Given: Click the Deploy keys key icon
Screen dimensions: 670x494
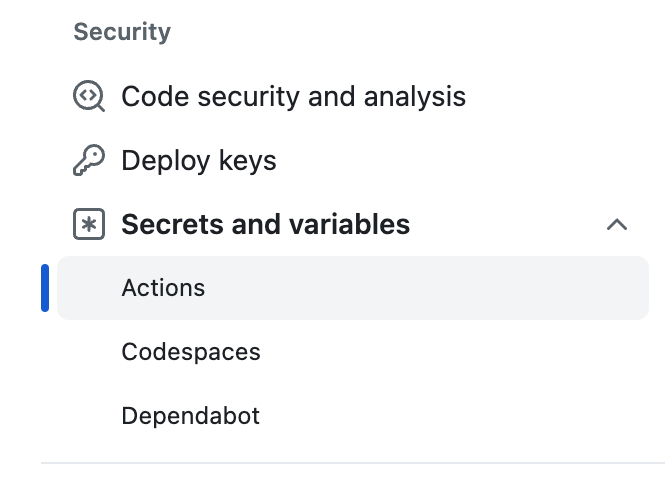Looking at the screenshot, I should coord(89,161).
